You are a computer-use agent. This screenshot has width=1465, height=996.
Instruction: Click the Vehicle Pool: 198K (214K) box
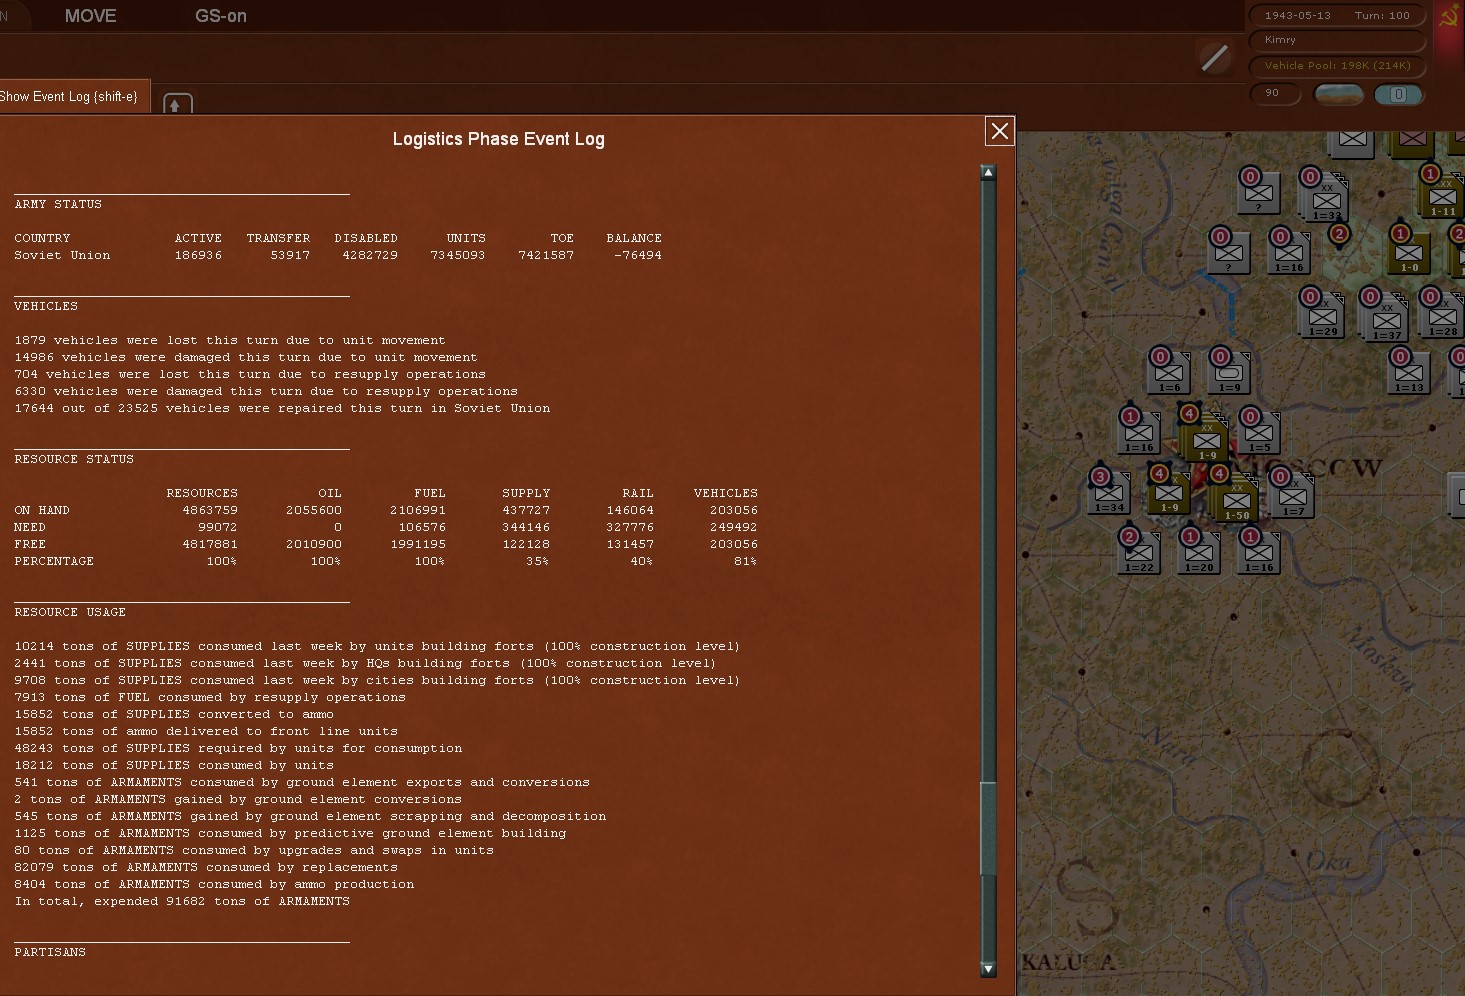tap(1337, 66)
